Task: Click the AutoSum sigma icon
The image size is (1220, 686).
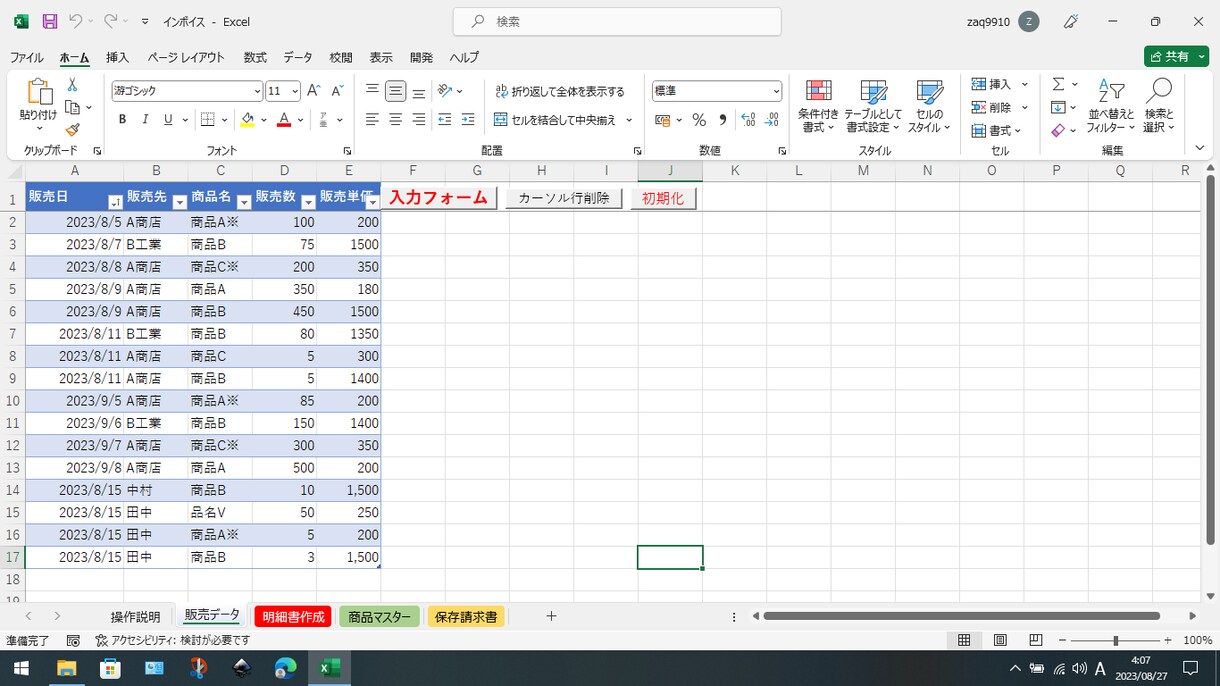Action: coord(1058,85)
